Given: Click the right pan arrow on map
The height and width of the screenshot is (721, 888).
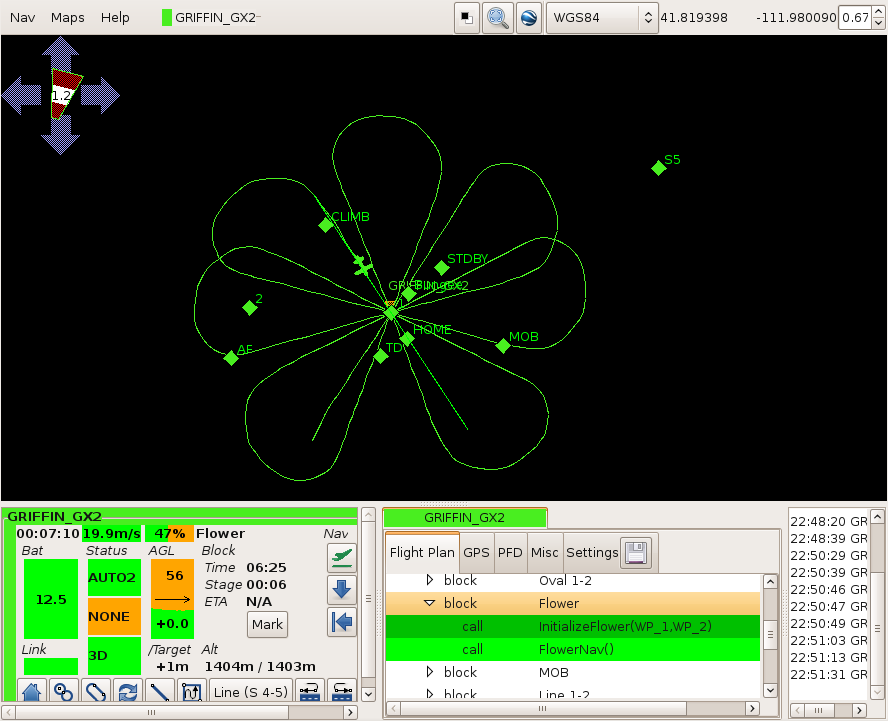Looking at the screenshot, I should (x=100, y=95).
